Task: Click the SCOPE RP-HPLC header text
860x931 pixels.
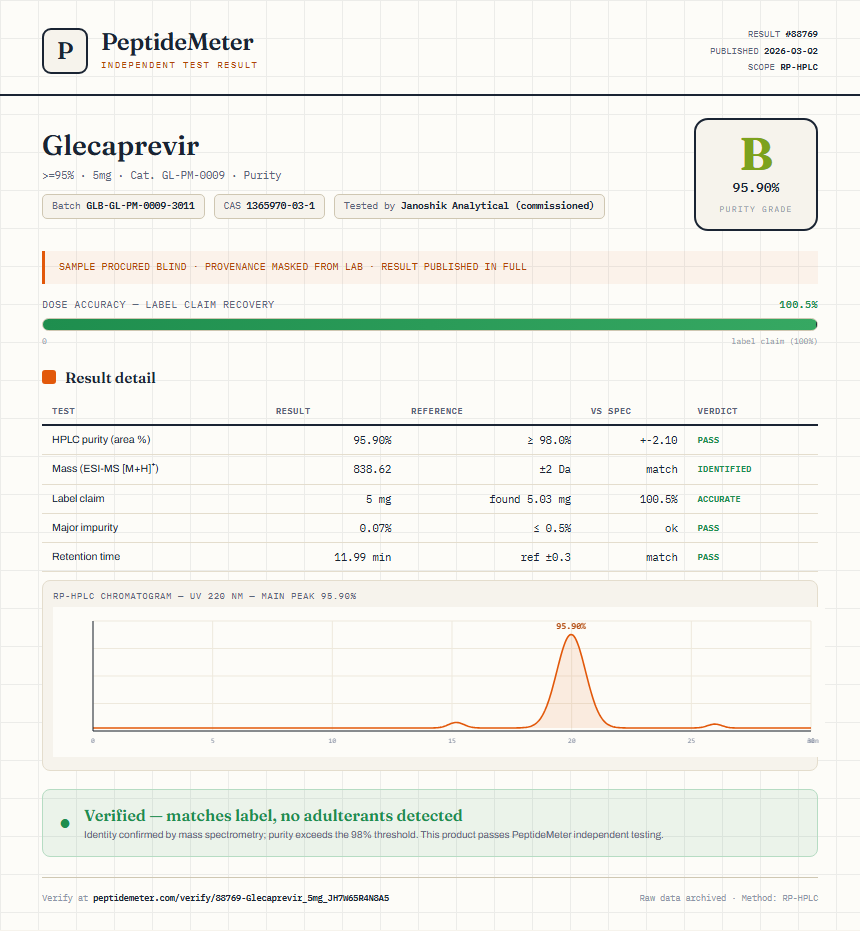Action: point(783,67)
